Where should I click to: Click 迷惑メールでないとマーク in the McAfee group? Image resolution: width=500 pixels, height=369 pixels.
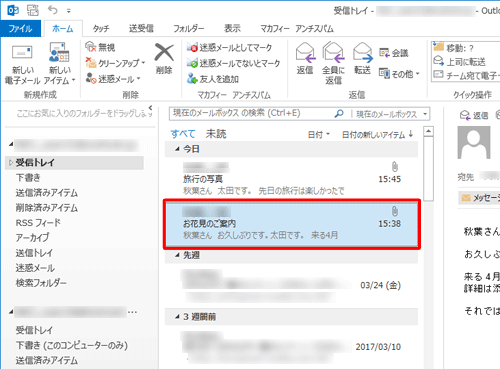tap(233, 63)
